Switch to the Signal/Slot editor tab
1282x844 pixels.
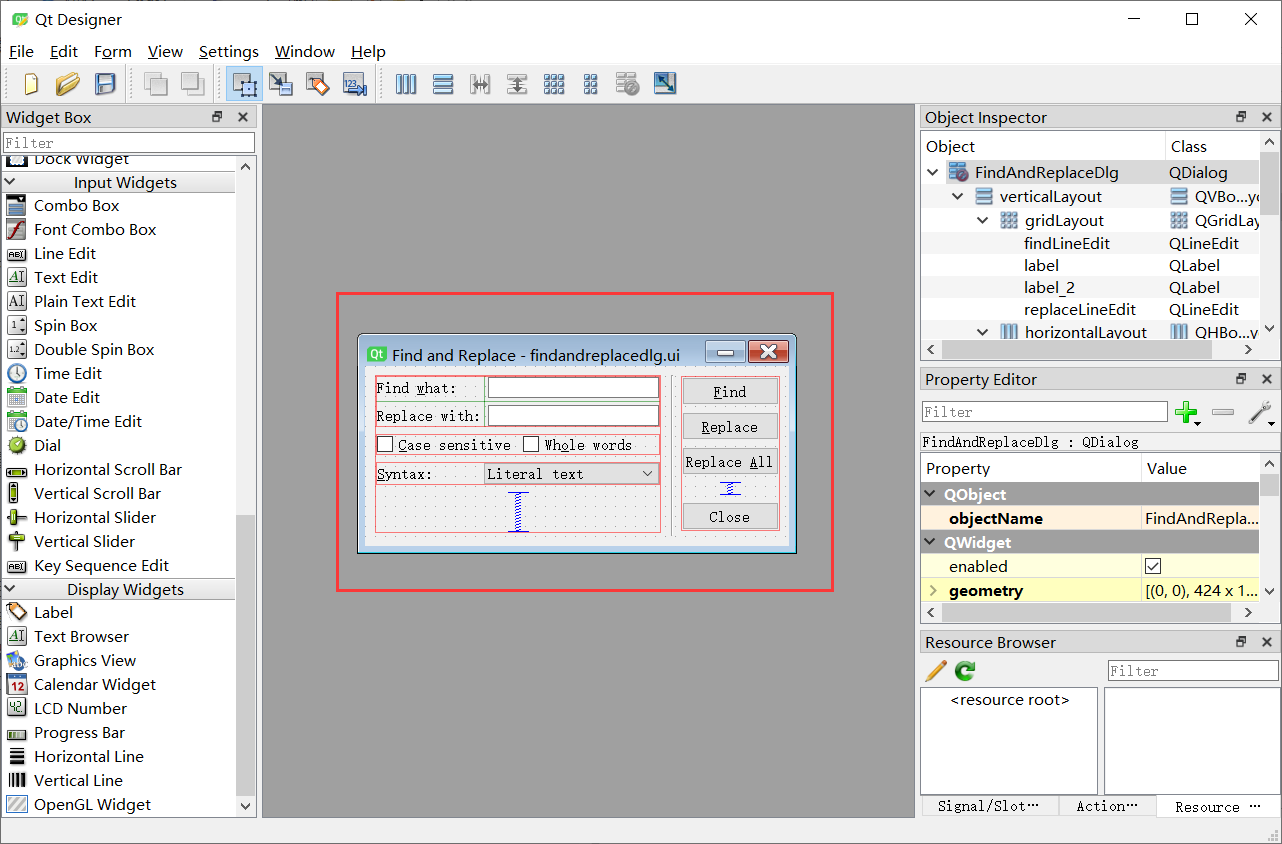[989, 806]
